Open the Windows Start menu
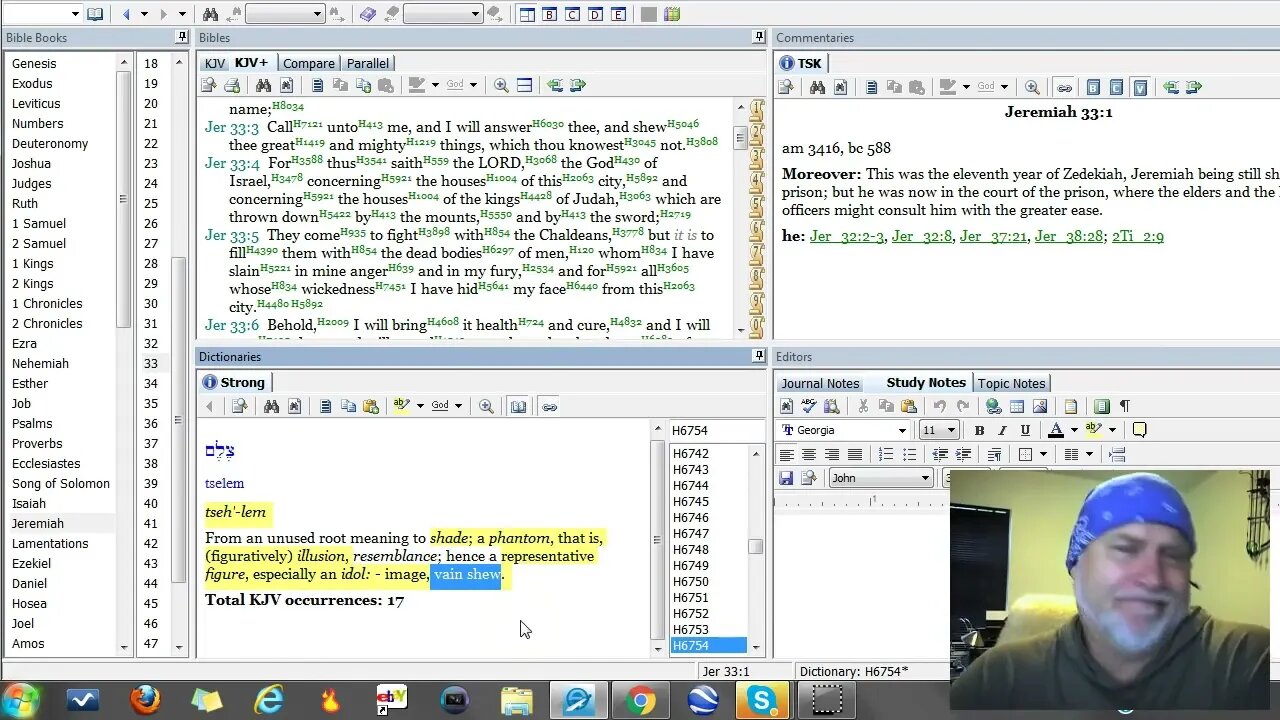 (x=18, y=700)
